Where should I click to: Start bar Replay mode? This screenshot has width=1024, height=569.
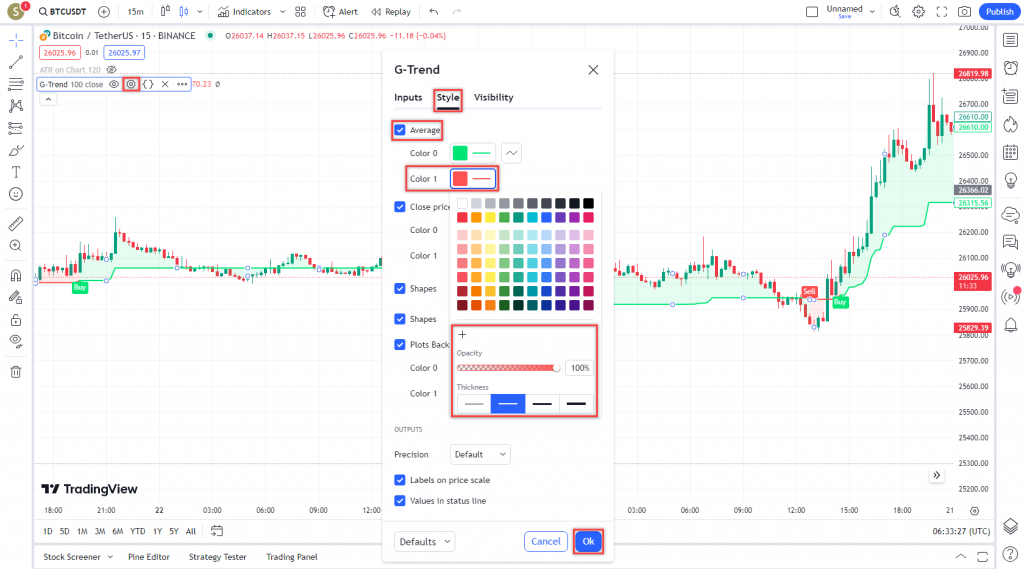391,12
